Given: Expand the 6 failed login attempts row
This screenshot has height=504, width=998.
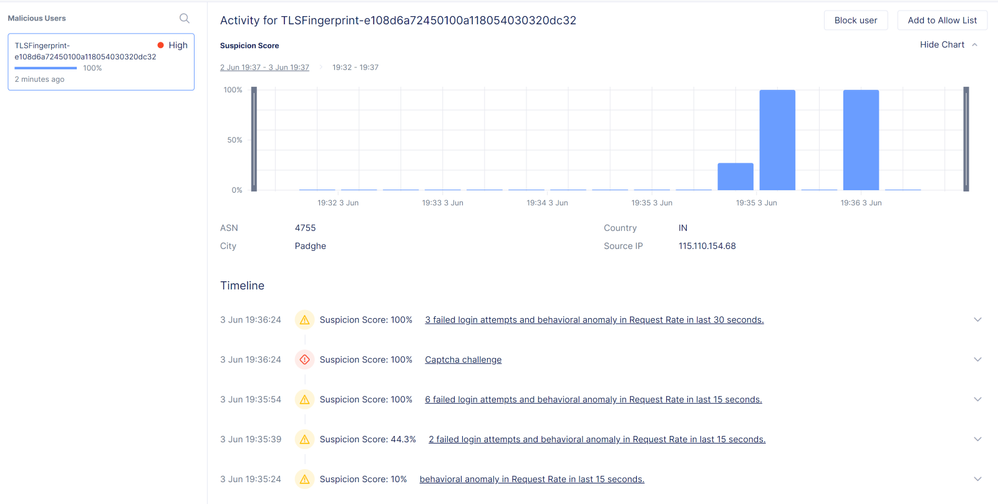Looking at the screenshot, I should tap(978, 400).
